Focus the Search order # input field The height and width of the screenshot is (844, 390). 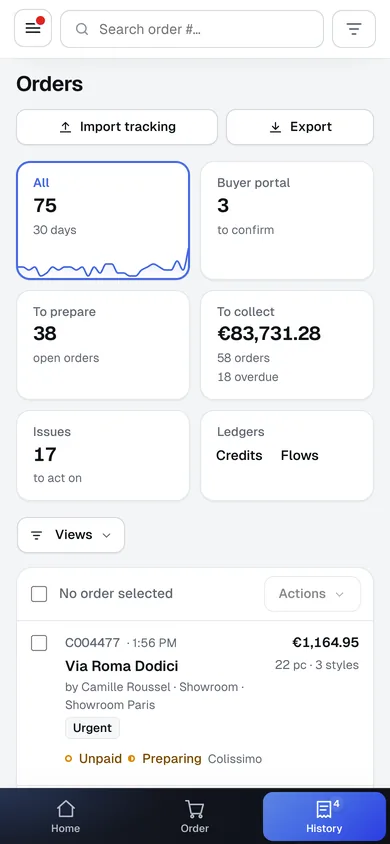[192, 29]
